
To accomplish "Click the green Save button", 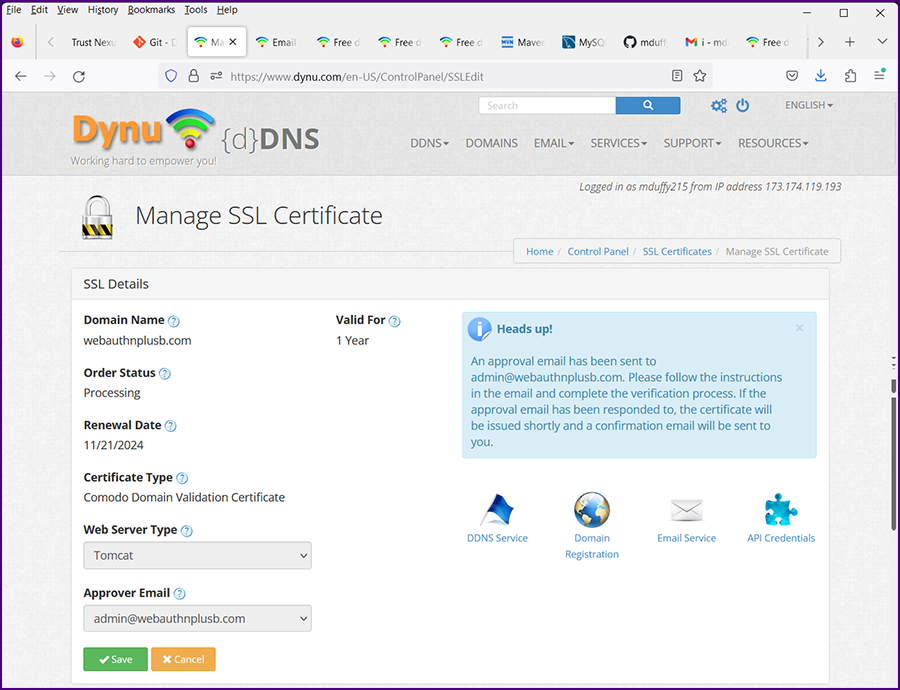I will click(x=115, y=660).
